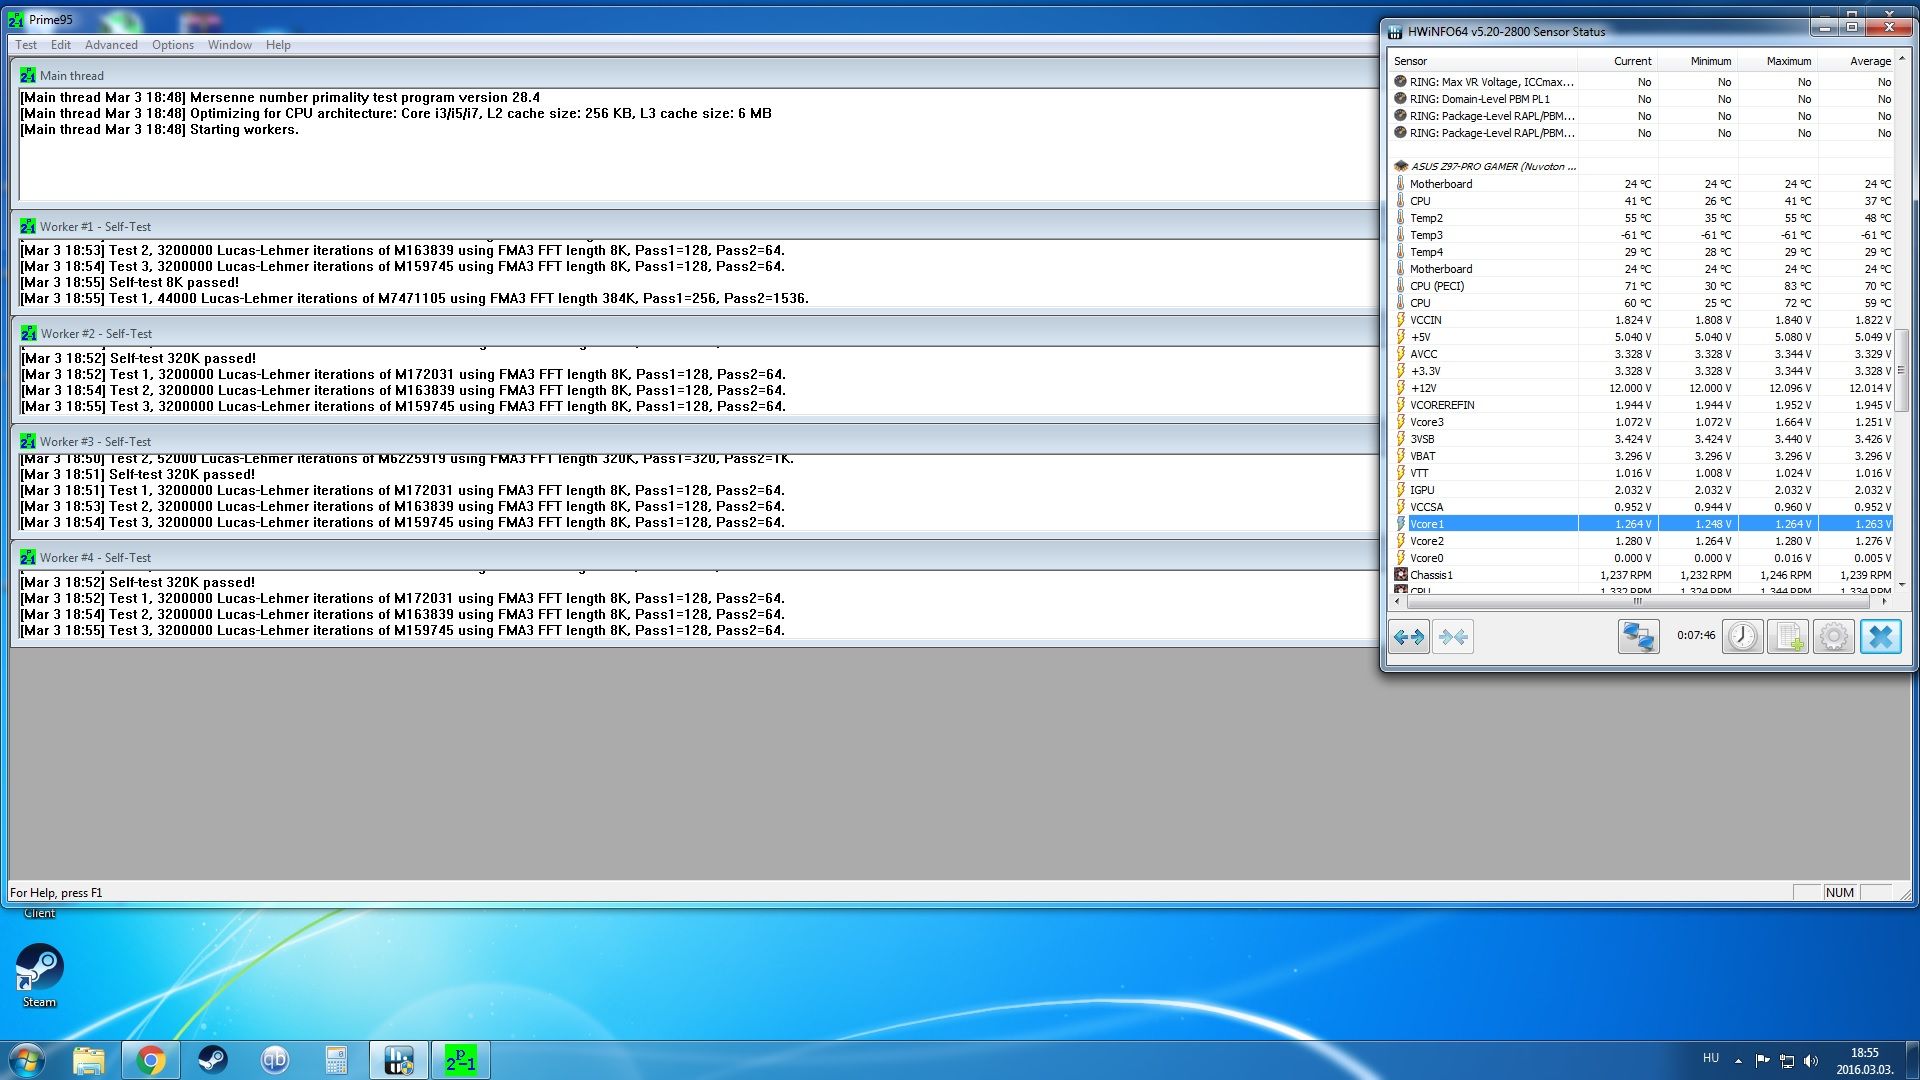Select ASUS Z97-PRO GAMER sensor group row
Viewport: 1920px width, 1080px height.
click(x=1642, y=167)
